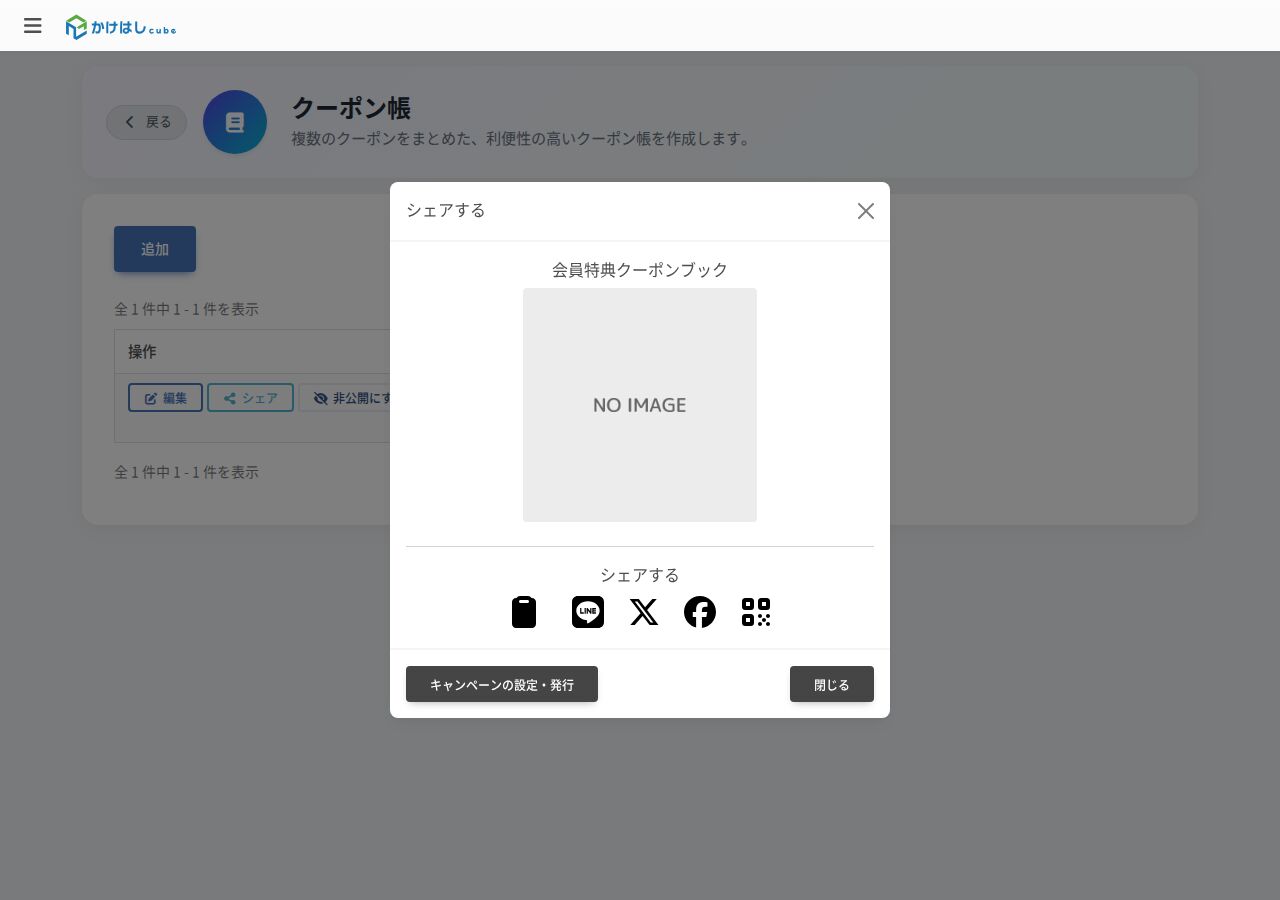Viewport: 1280px width, 900px height.
Task: Close the share dialog with the X
Action: [866, 211]
